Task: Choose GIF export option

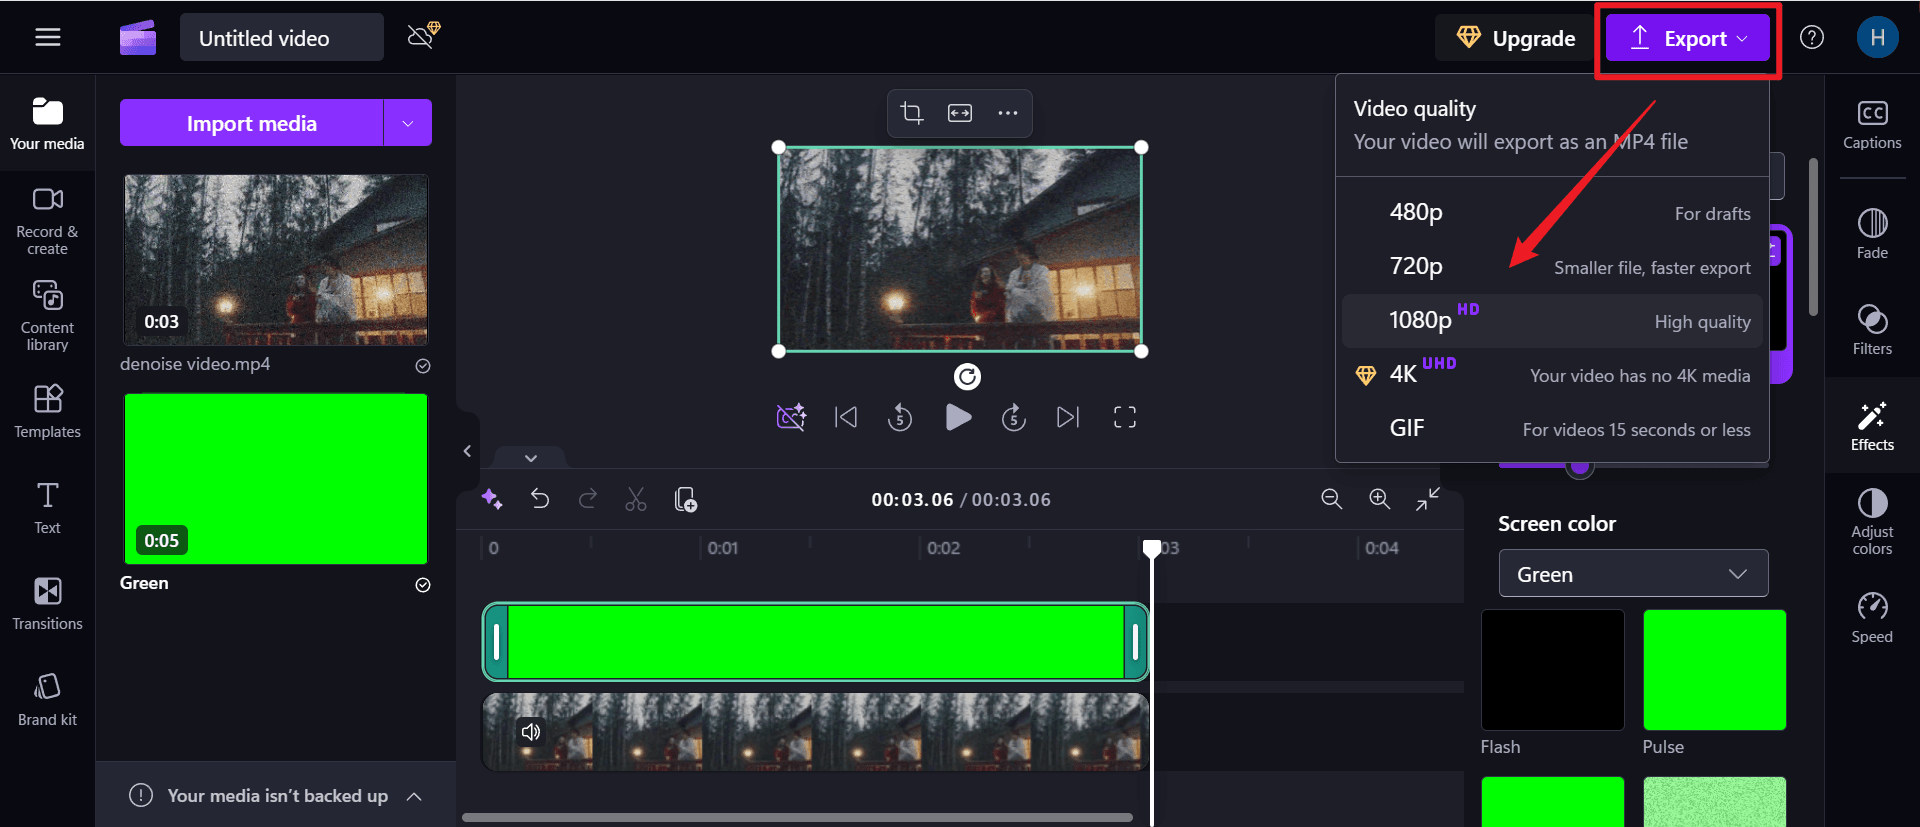Action: pyautogui.click(x=1552, y=429)
